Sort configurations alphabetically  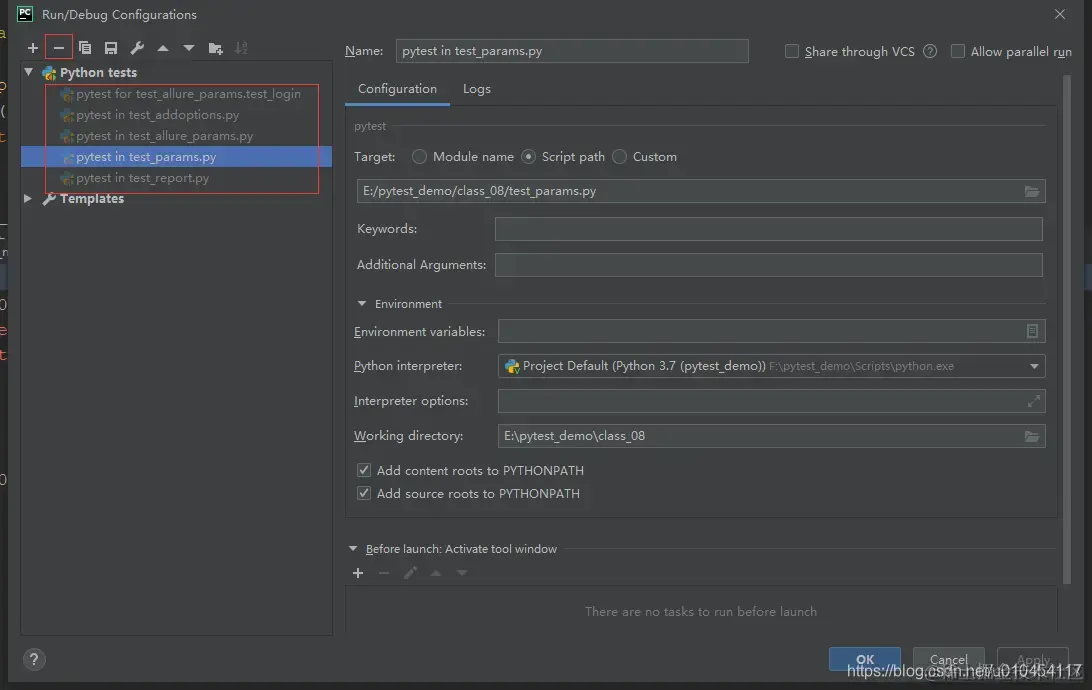241,48
